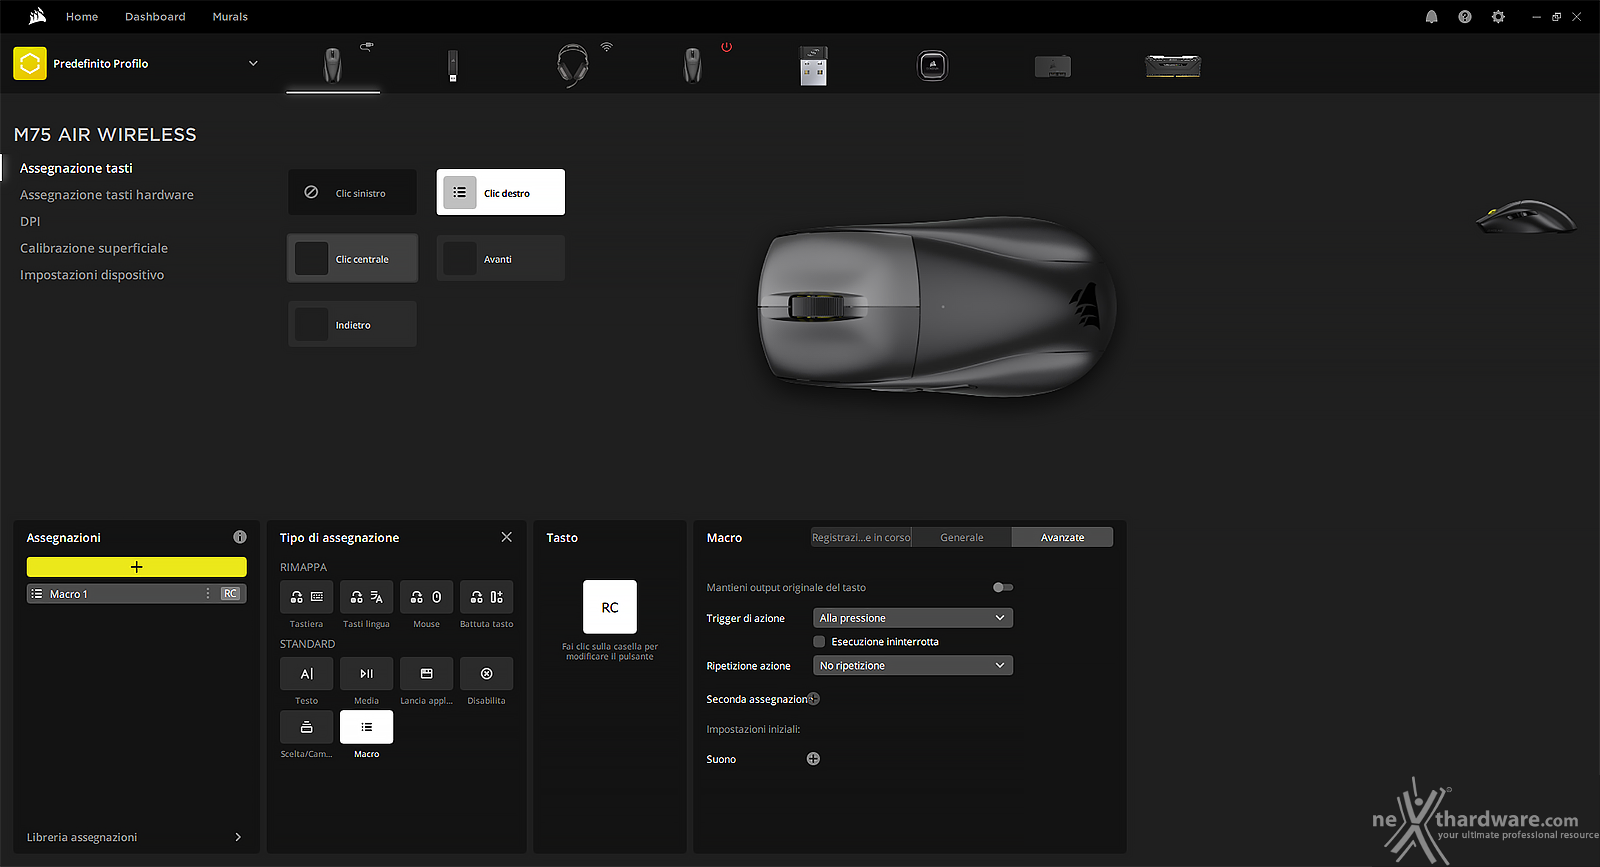Choose Macro assignment type
The image size is (1600, 867).
tap(366, 727)
